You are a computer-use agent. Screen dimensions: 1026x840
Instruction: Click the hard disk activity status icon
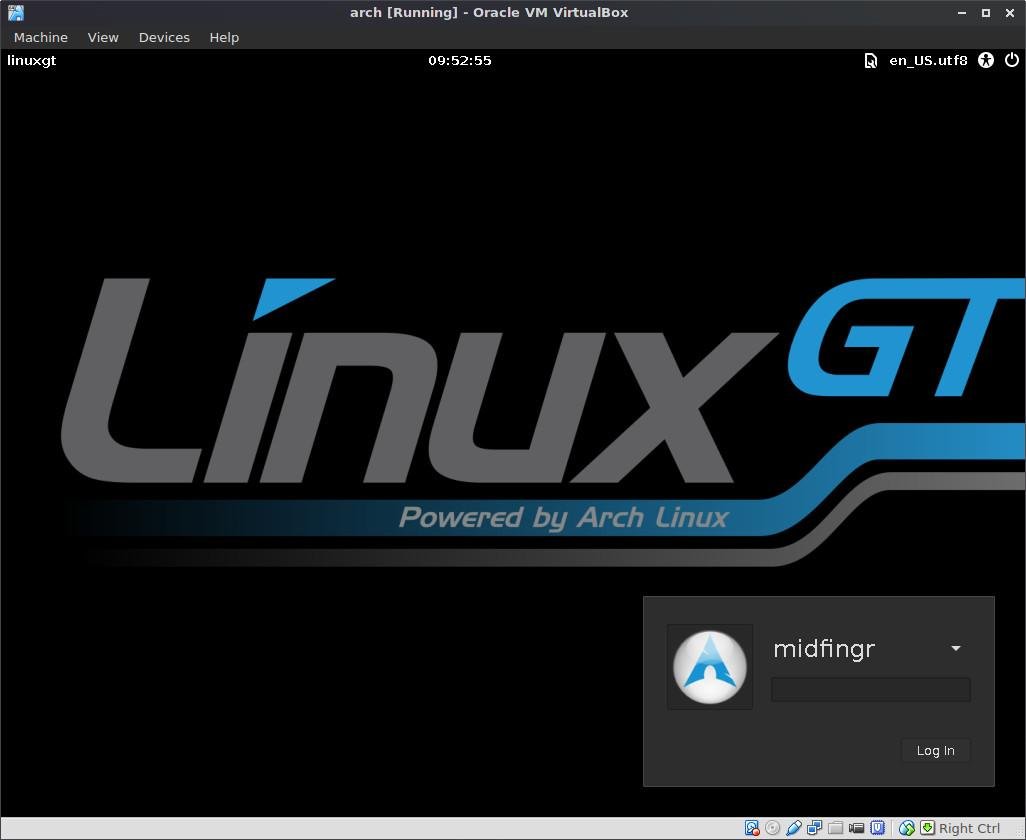[752, 828]
